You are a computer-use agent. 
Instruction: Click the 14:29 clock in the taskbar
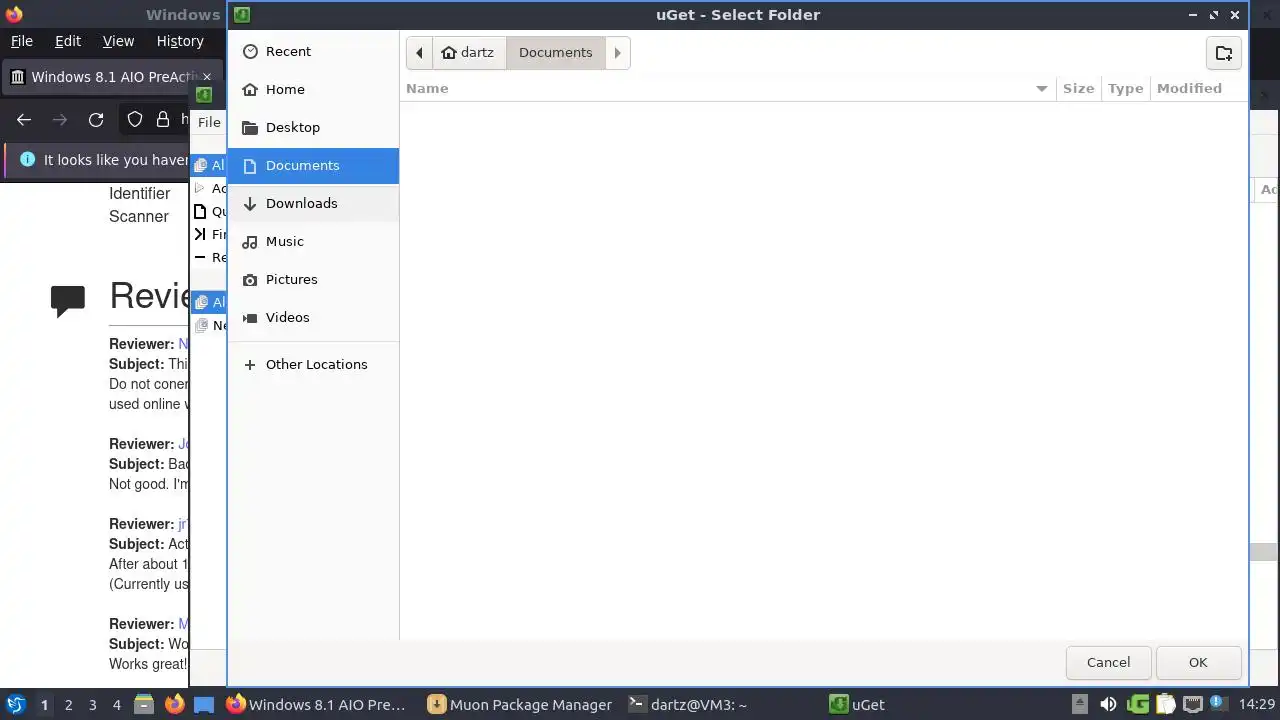coord(1257,705)
